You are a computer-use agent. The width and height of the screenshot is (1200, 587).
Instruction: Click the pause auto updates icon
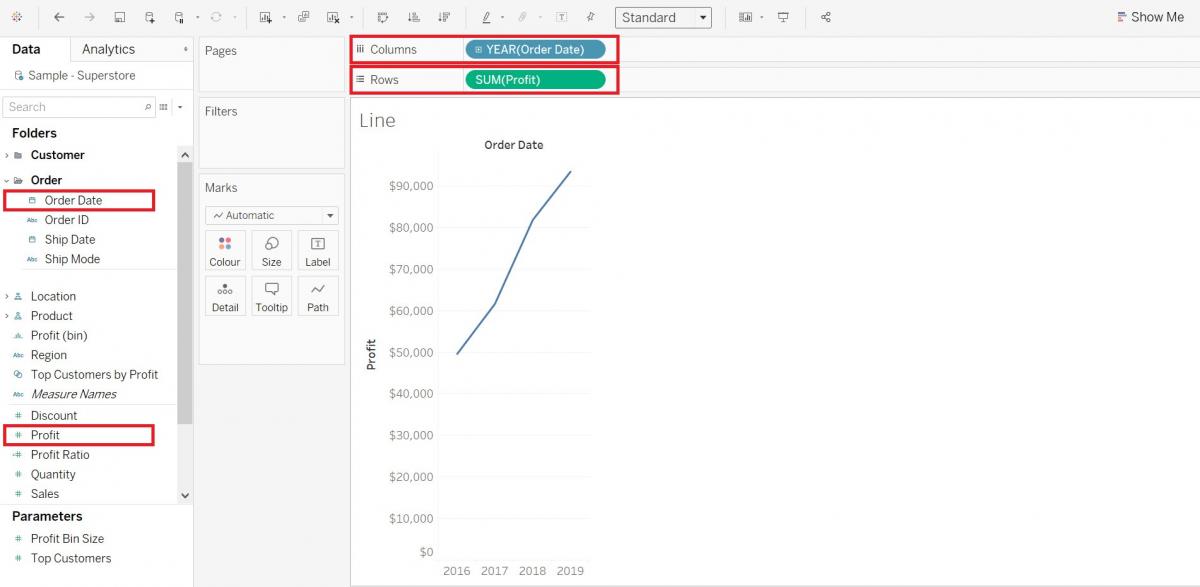[179, 17]
